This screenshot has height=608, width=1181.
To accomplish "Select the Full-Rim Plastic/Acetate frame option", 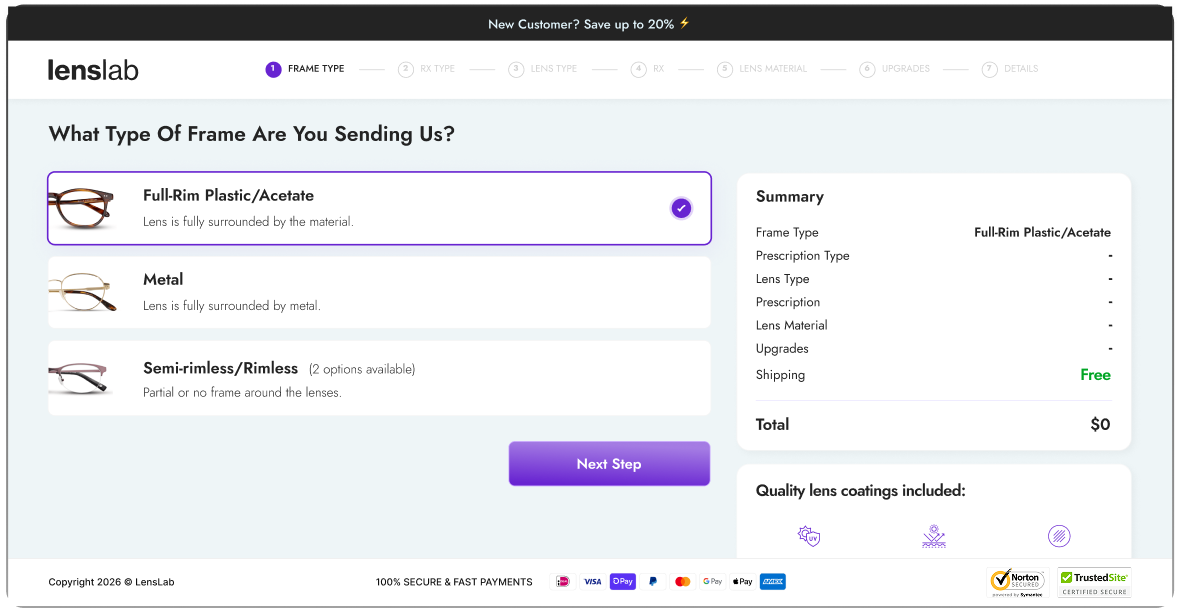I will (379, 208).
